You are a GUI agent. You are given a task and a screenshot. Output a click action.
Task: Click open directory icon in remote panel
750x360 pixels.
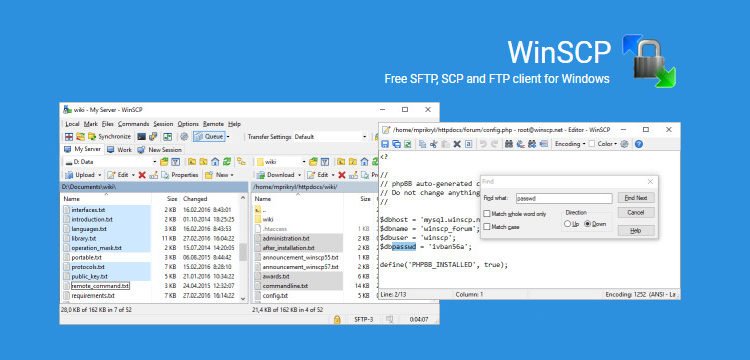pos(313,162)
